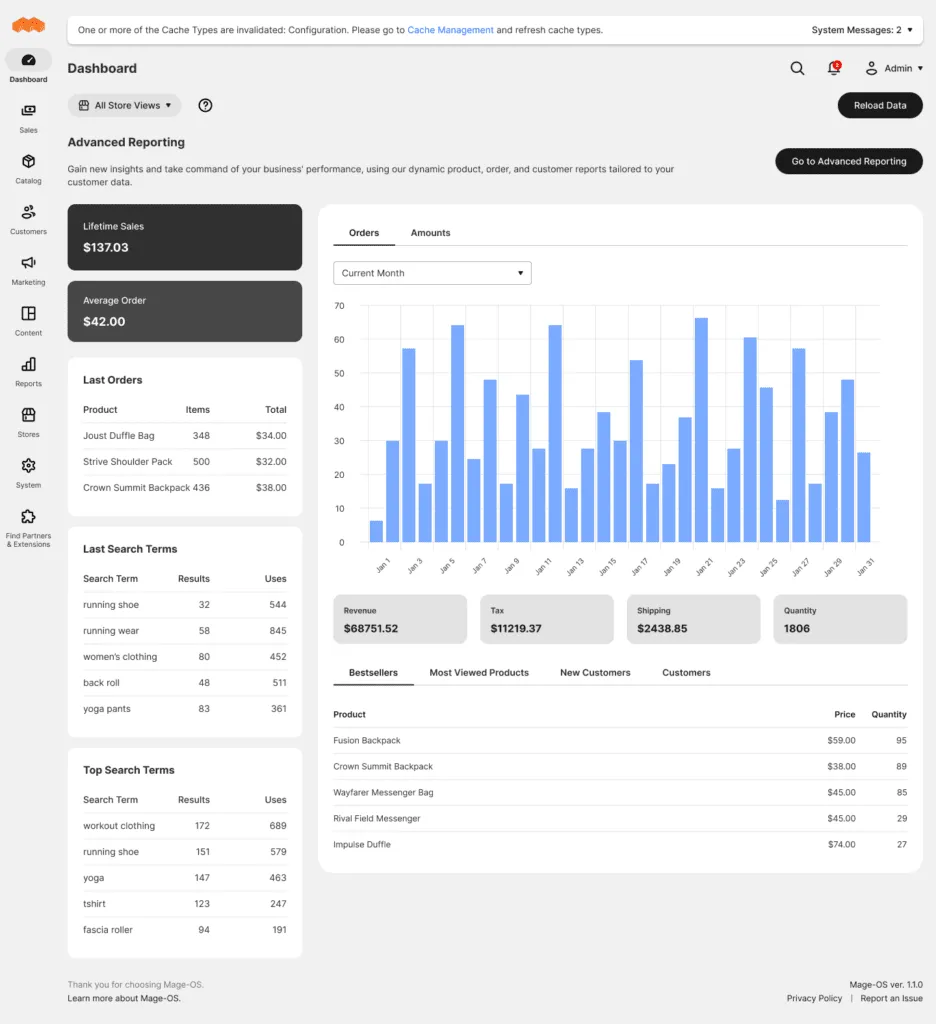The height and width of the screenshot is (1024, 936).
Task: Open the Reports bar-chart icon
Action: pos(28,365)
